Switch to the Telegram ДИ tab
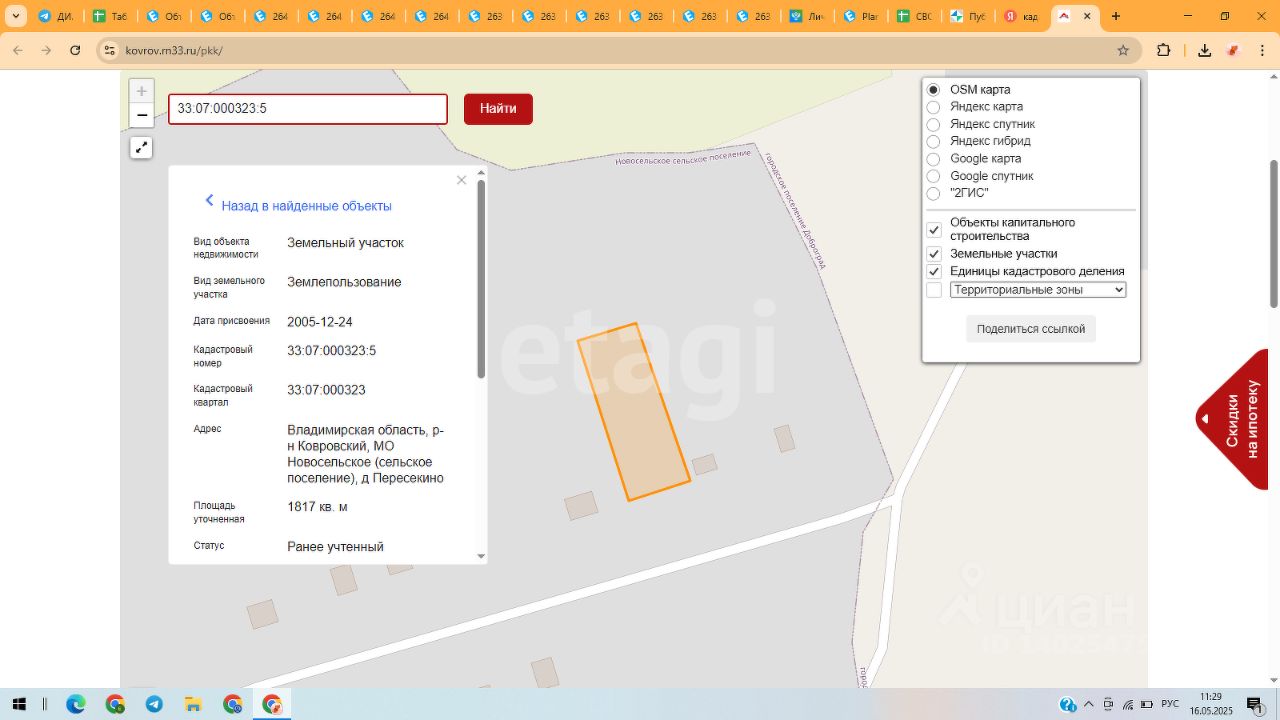 click(x=55, y=17)
